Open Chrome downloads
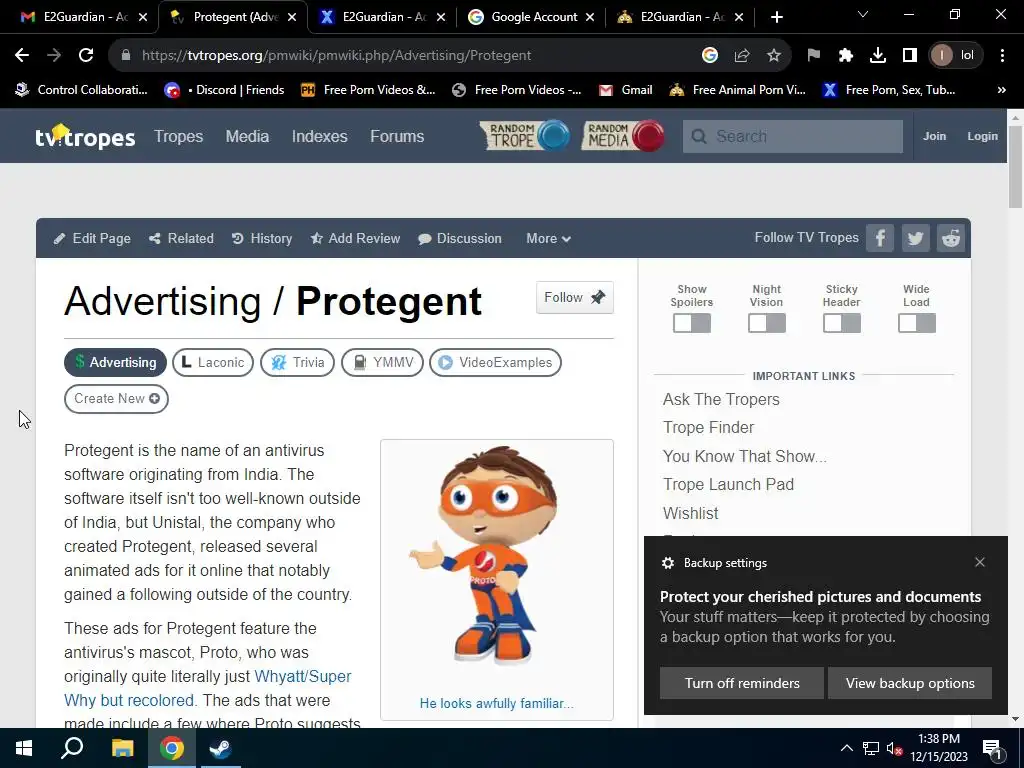Viewport: 1024px width, 768px height. [x=878, y=56]
